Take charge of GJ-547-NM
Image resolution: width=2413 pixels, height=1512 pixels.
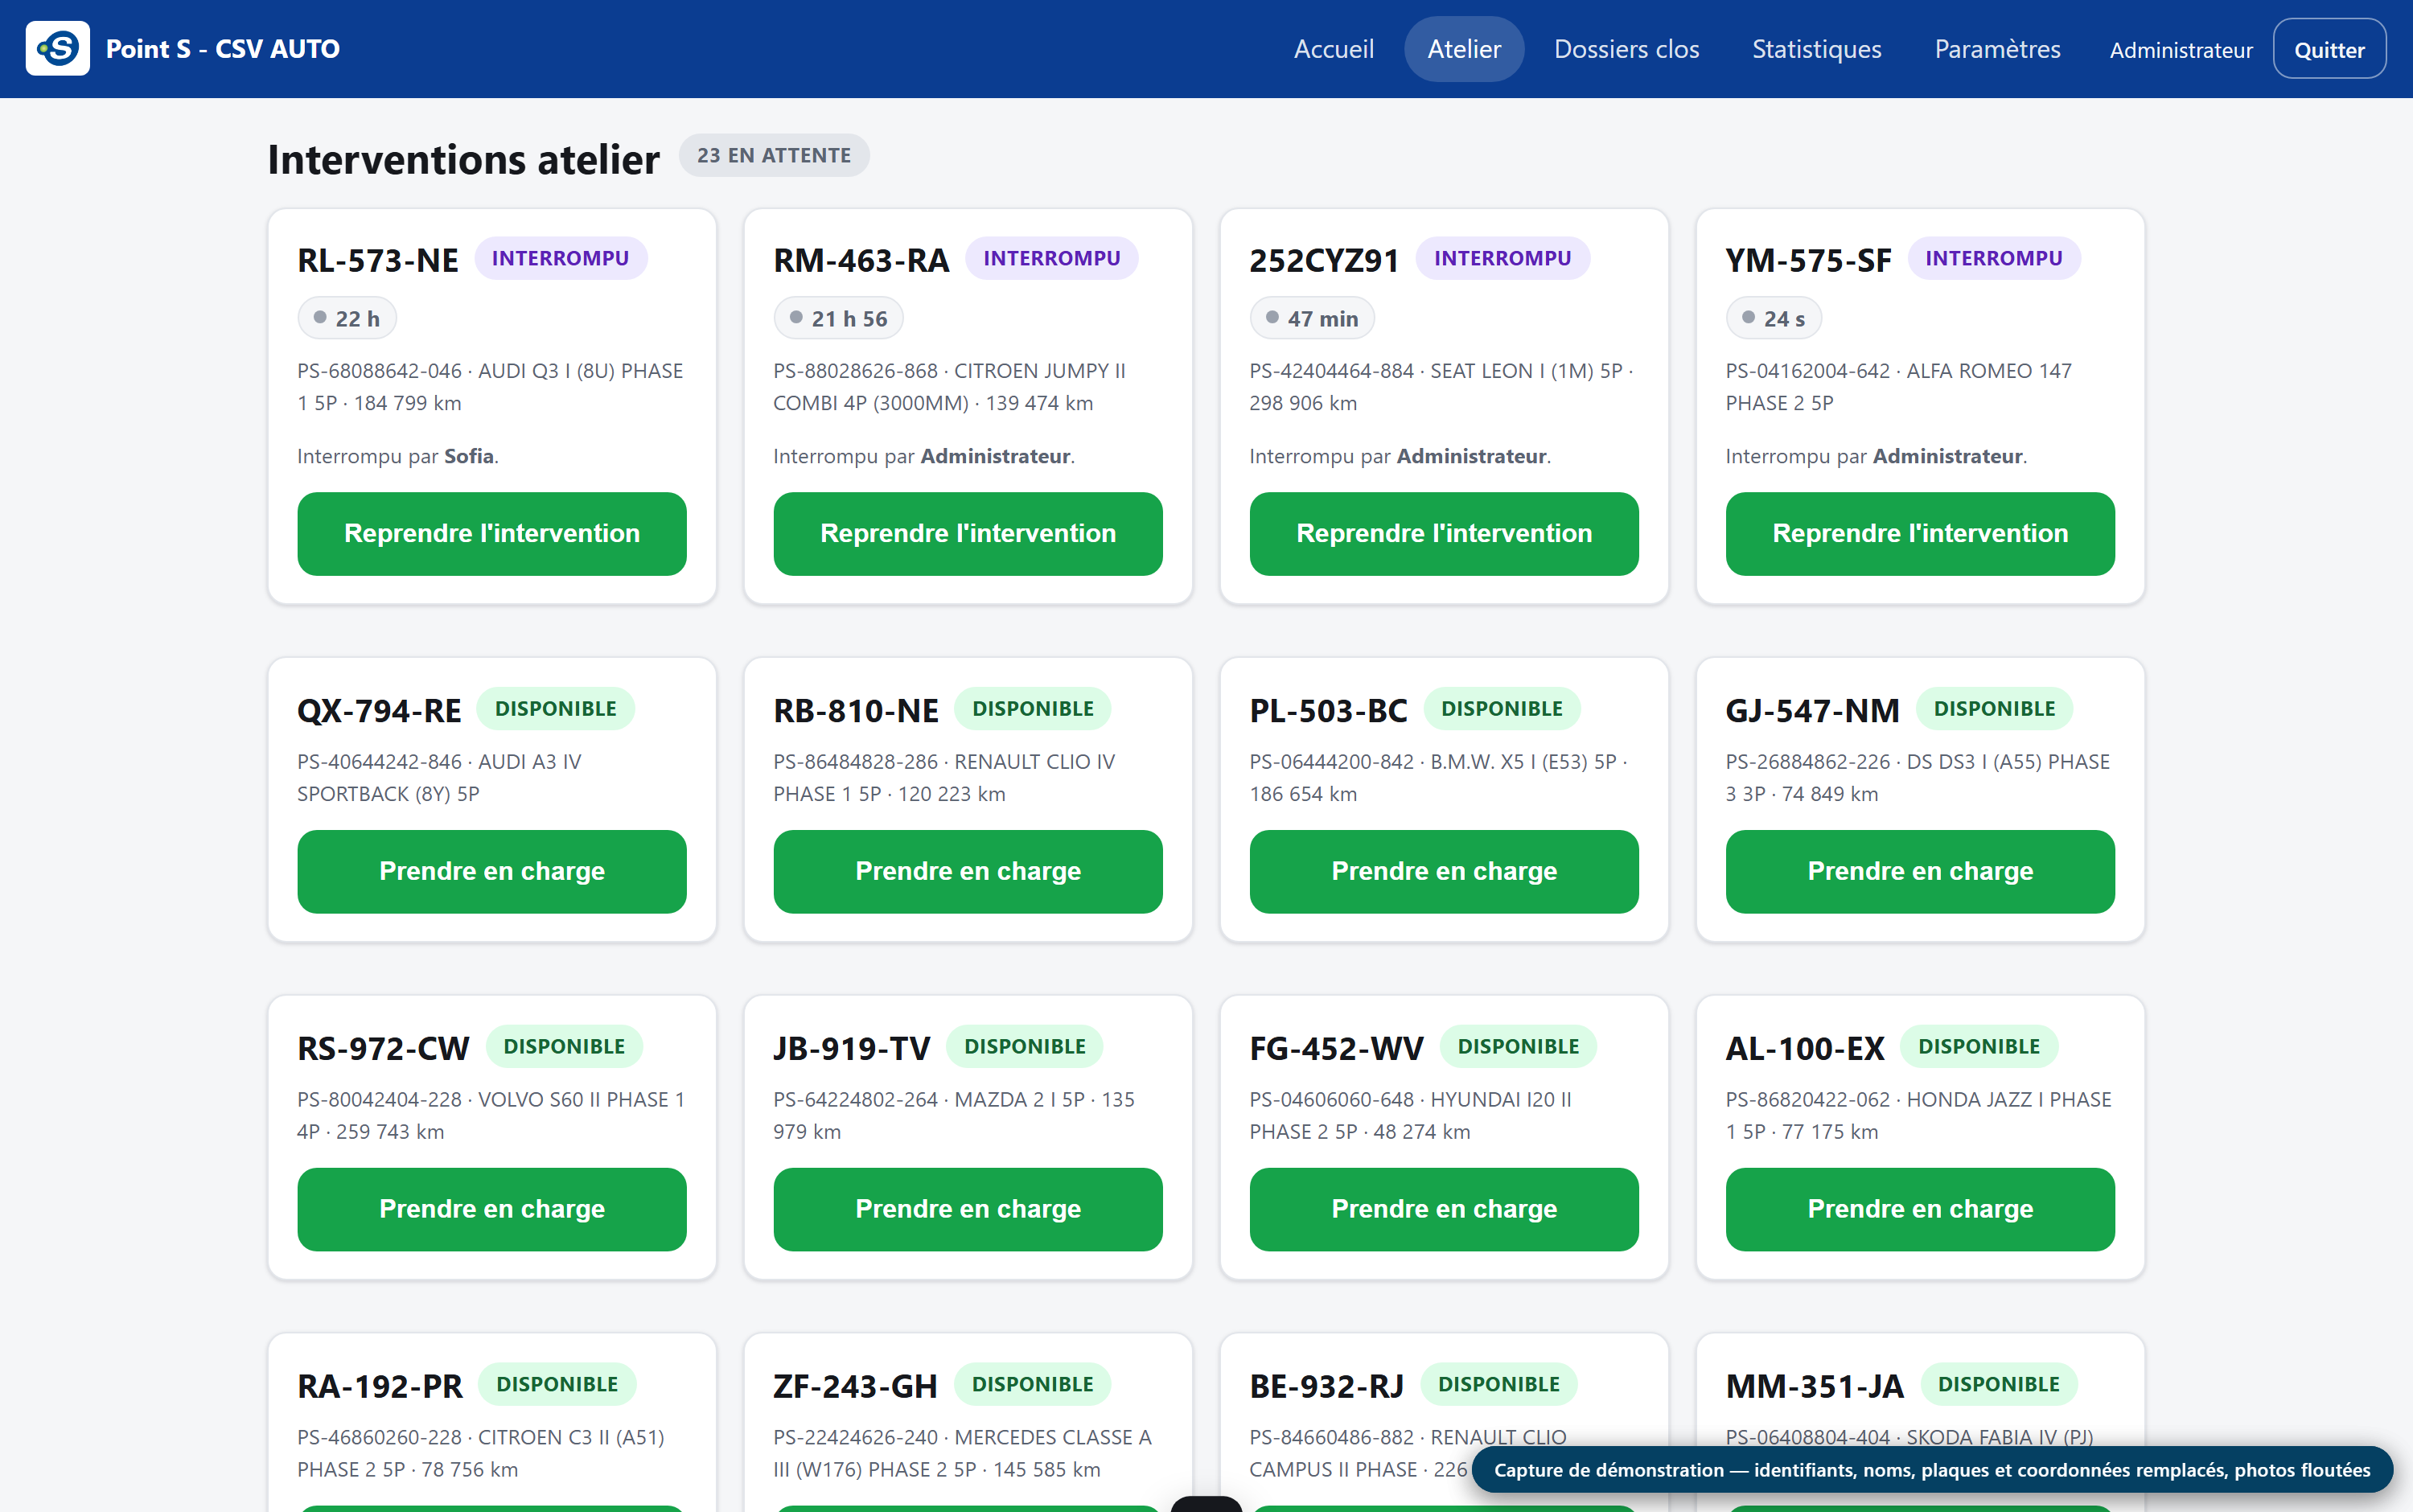[x=1919, y=871]
